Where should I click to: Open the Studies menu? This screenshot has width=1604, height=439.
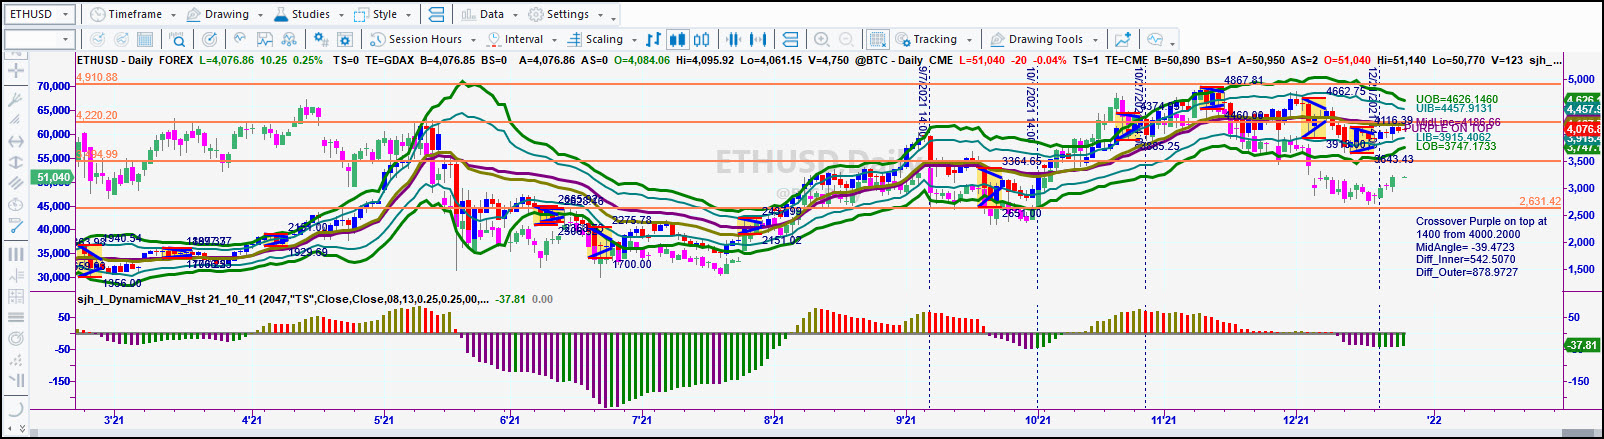[307, 14]
